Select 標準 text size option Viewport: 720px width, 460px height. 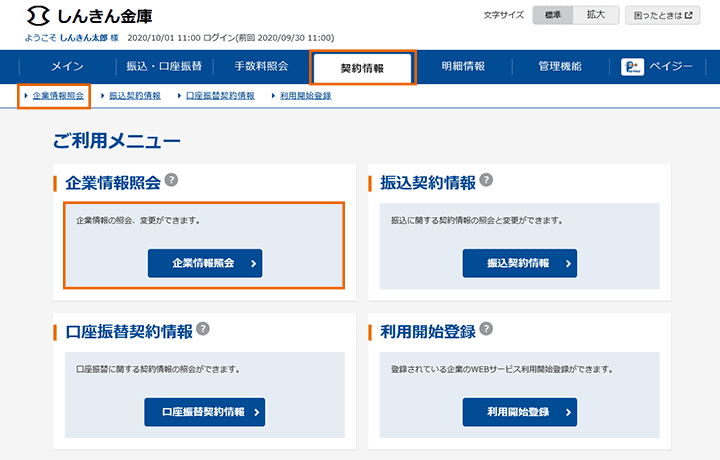click(553, 16)
